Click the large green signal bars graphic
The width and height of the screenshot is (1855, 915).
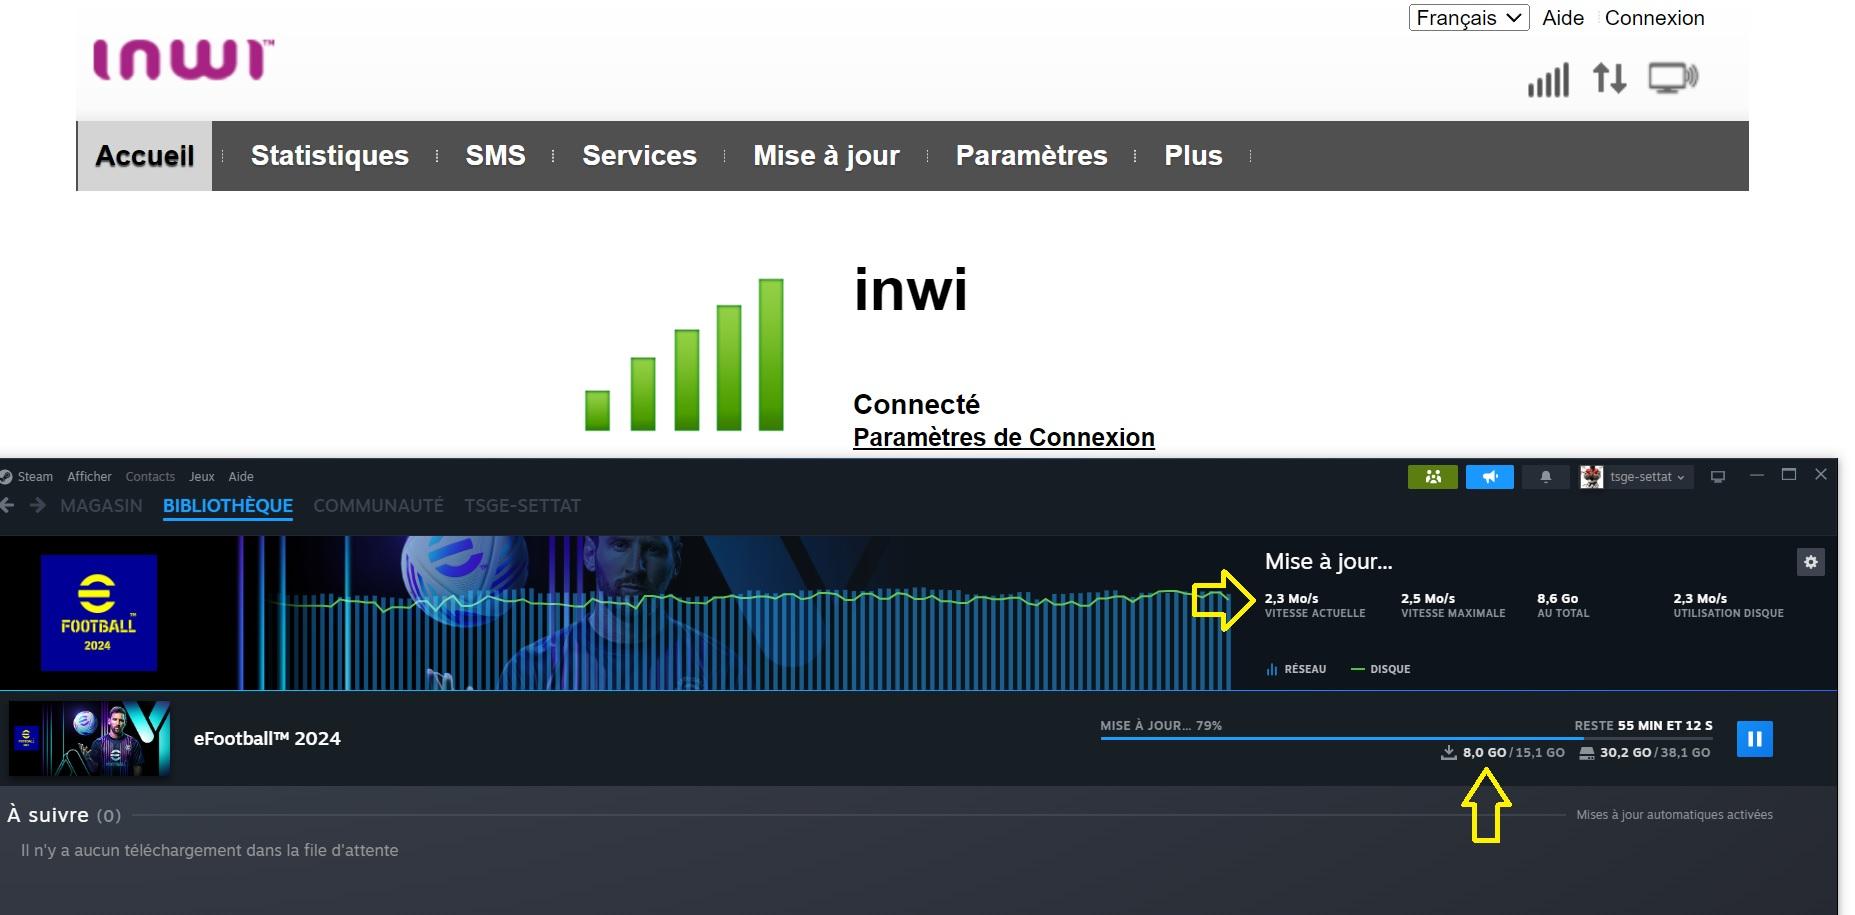684,355
